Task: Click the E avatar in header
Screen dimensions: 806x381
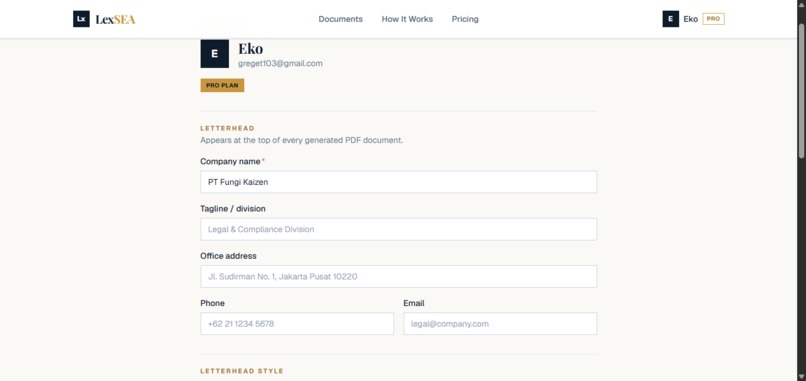Action: (670, 19)
